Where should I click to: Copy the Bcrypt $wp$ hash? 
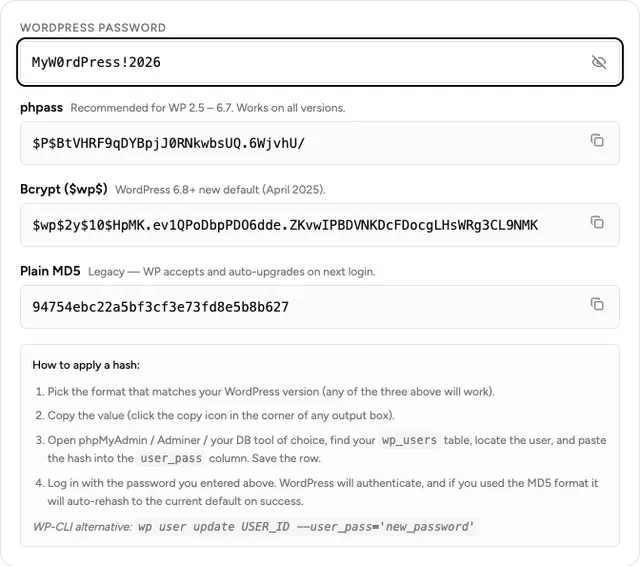click(597, 222)
